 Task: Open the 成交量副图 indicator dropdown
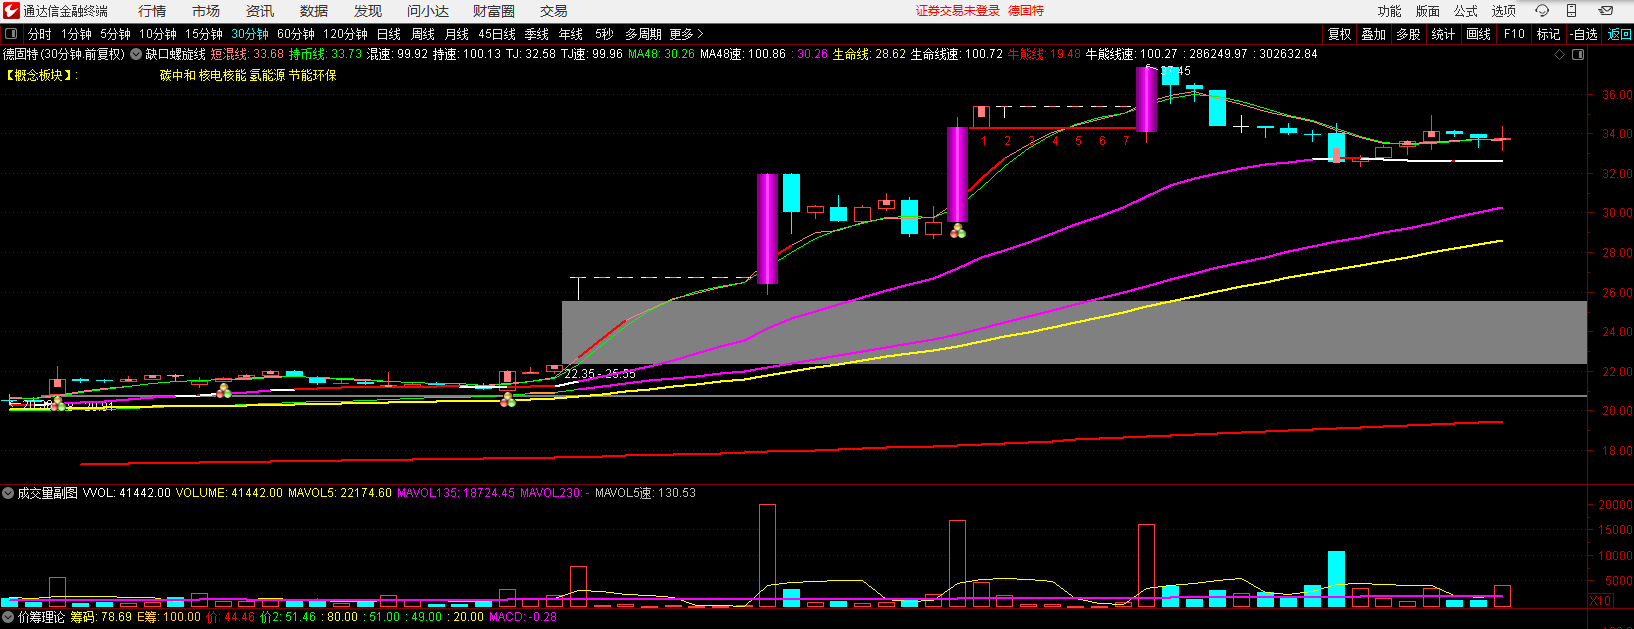[8, 493]
